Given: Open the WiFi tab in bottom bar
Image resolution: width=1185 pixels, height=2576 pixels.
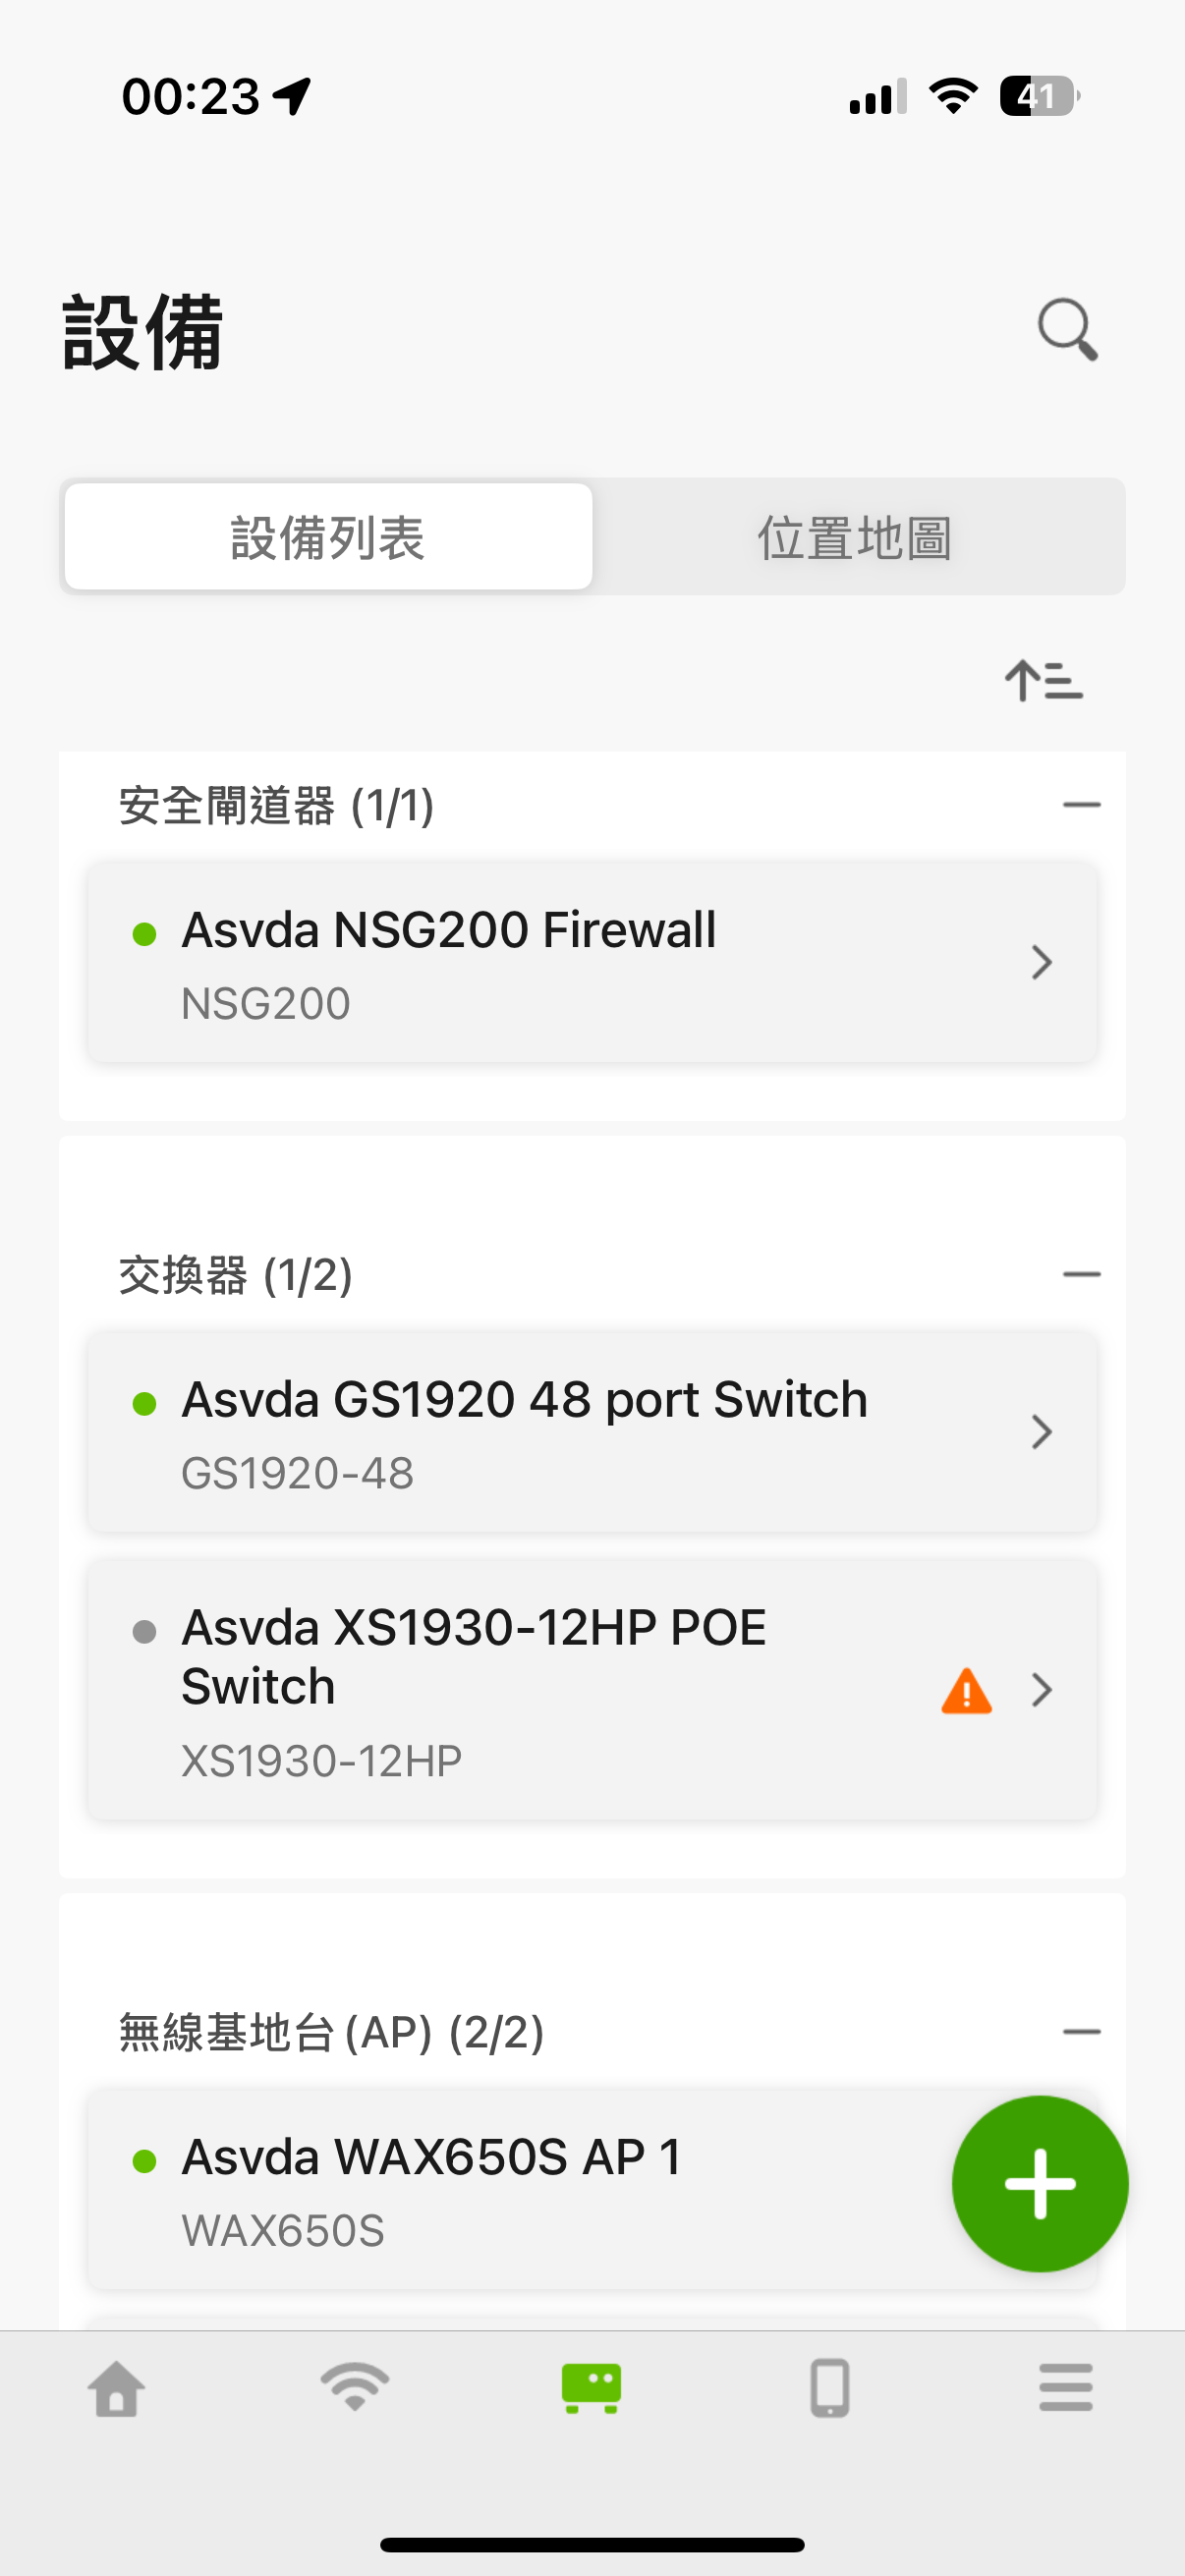Looking at the screenshot, I should (354, 2388).
